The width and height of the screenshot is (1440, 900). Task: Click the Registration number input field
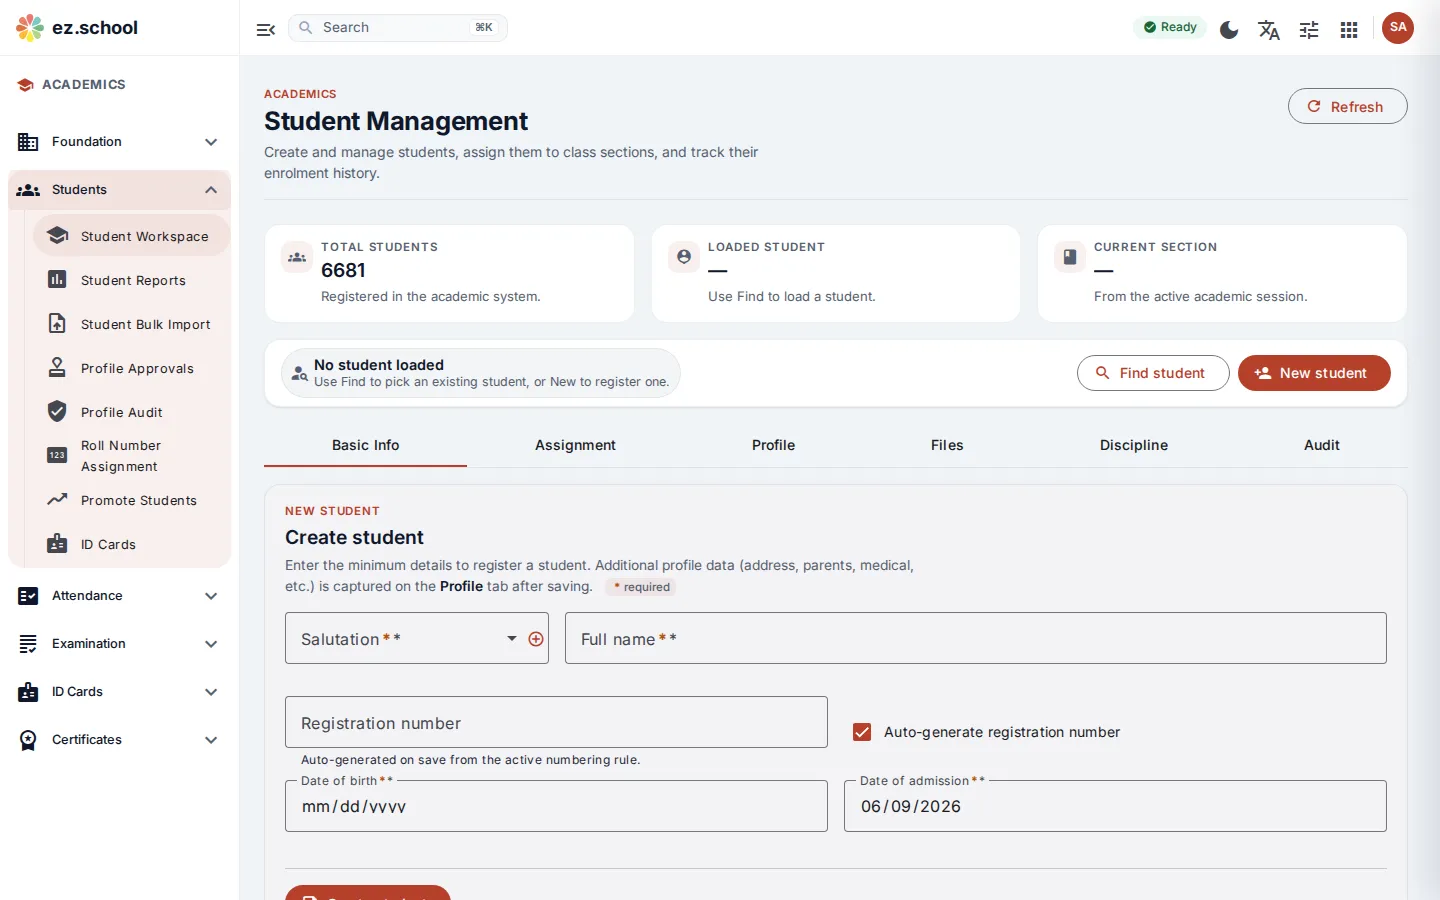[556, 722]
